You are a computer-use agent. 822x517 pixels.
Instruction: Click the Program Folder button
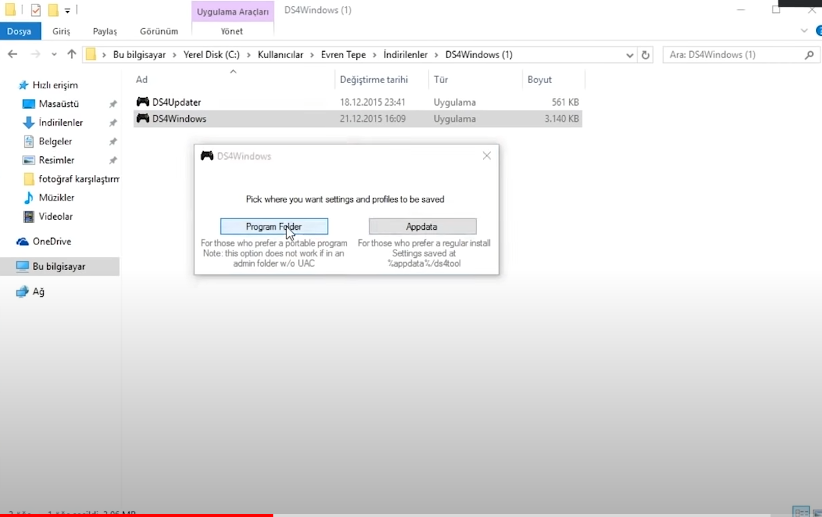tap(274, 227)
